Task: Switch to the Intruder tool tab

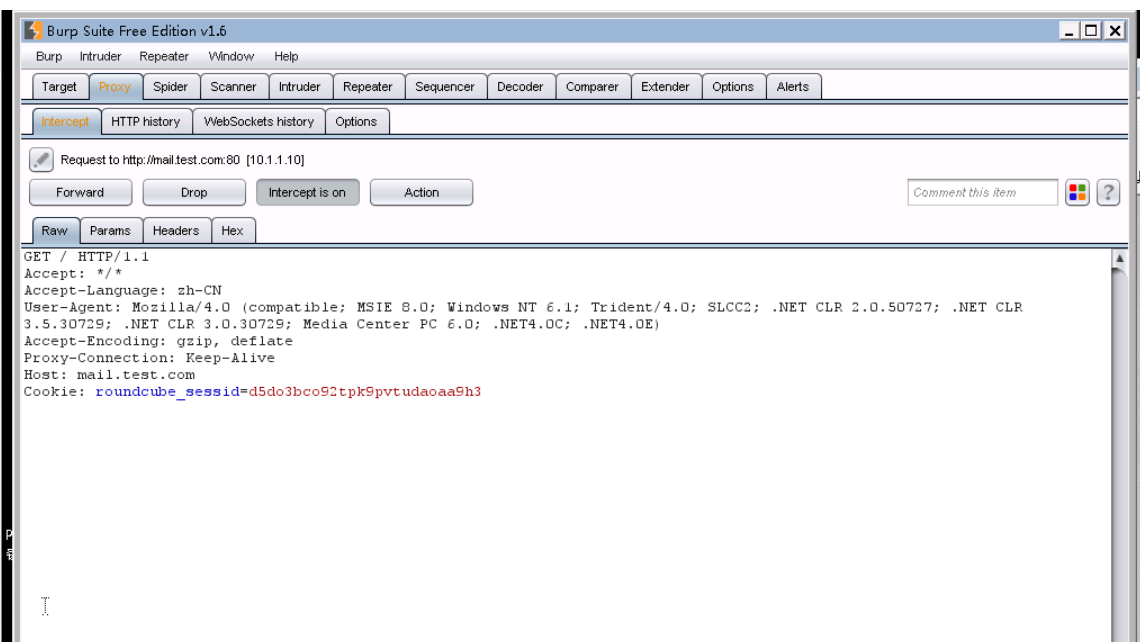Action: click(x=300, y=87)
